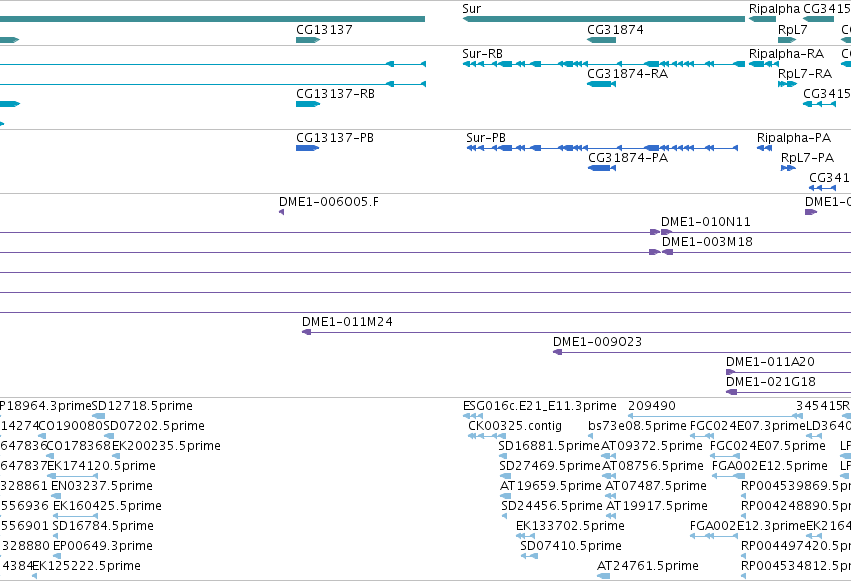Image resolution: width=851 pixels, height=581 pixels.
Task: Select the SD16881.5prime EST label
Action: click(x=549, y=446)
